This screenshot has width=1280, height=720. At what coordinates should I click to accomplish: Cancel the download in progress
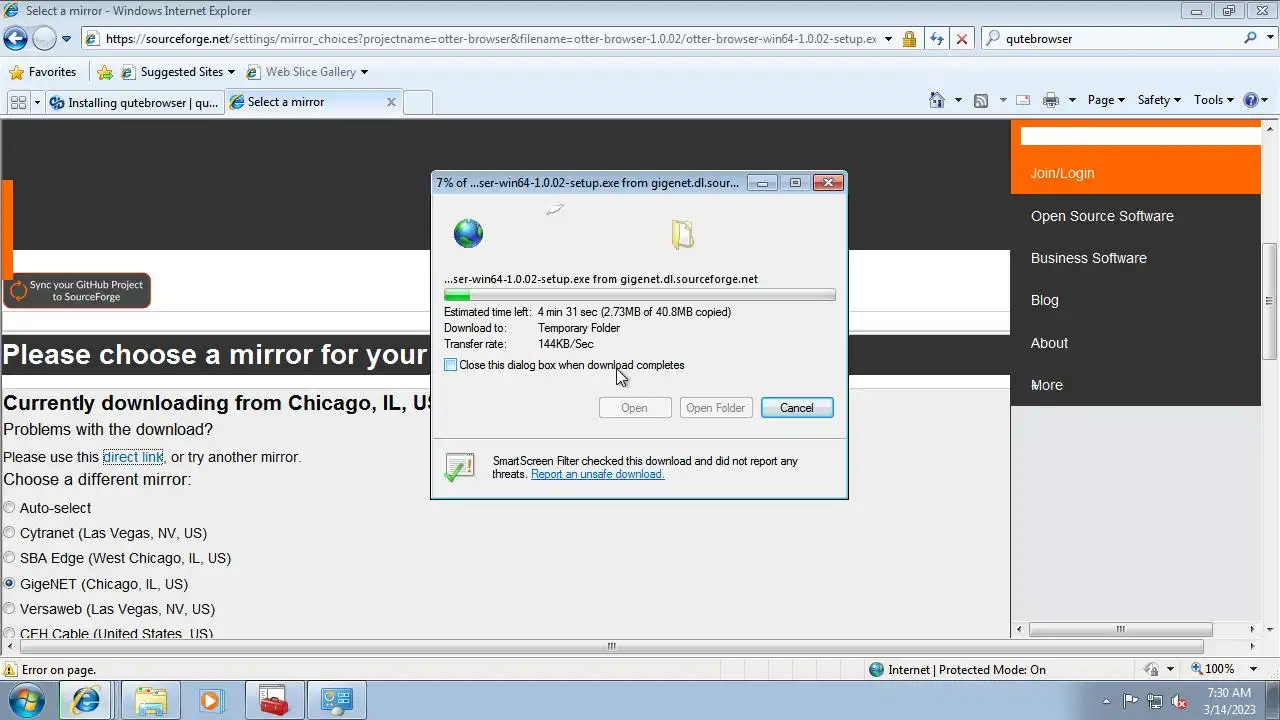tap(797, 408)
